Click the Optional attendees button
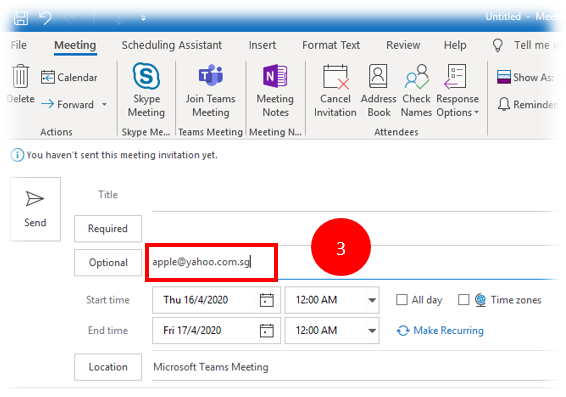This screenshot has height=397, width=566. pos(108,262)
